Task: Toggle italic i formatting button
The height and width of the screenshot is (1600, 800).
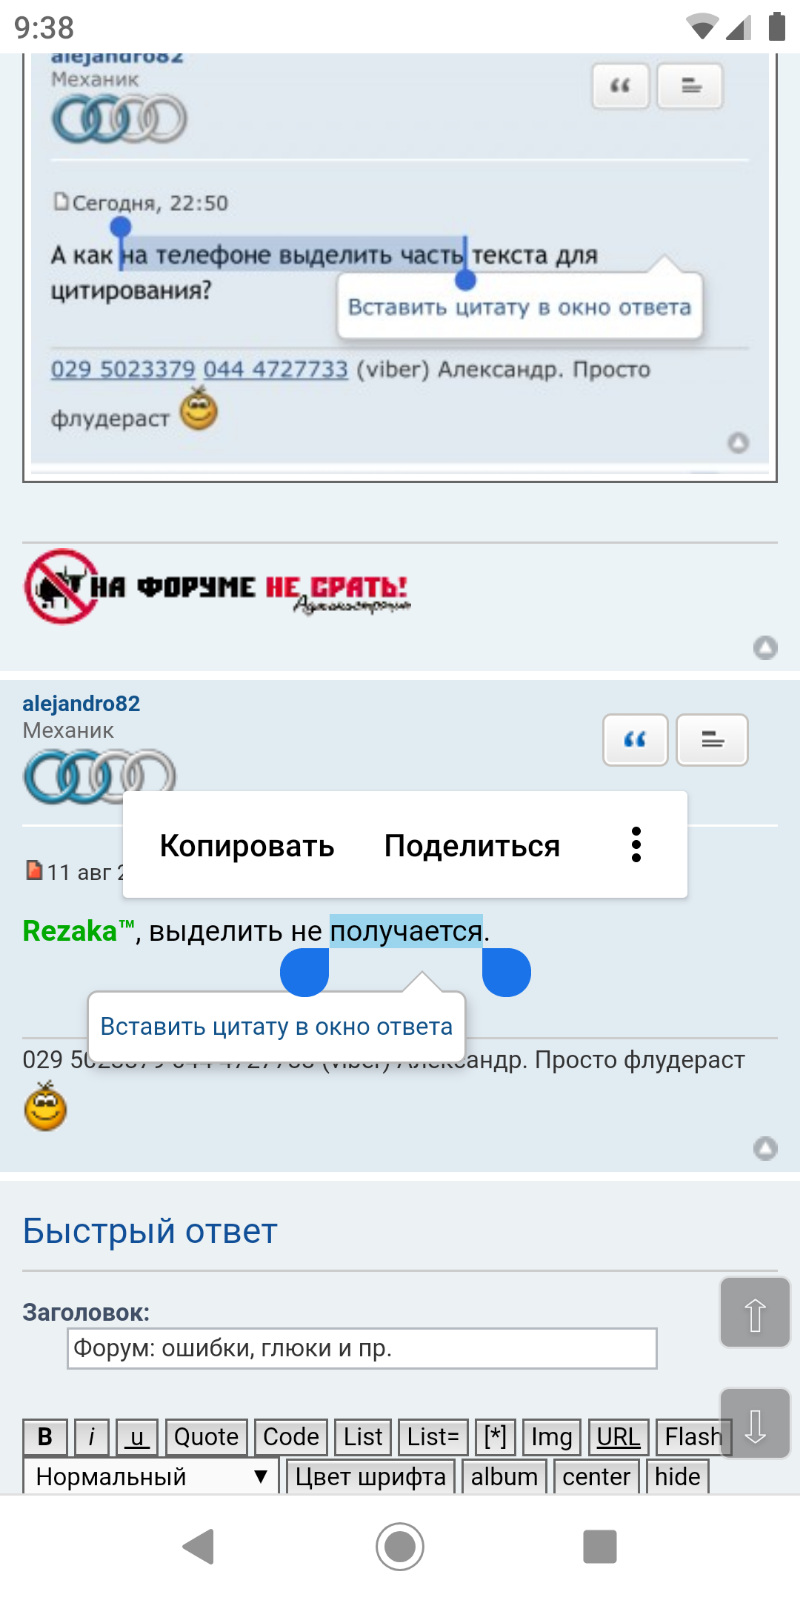Action: [x=91, y=1437]
